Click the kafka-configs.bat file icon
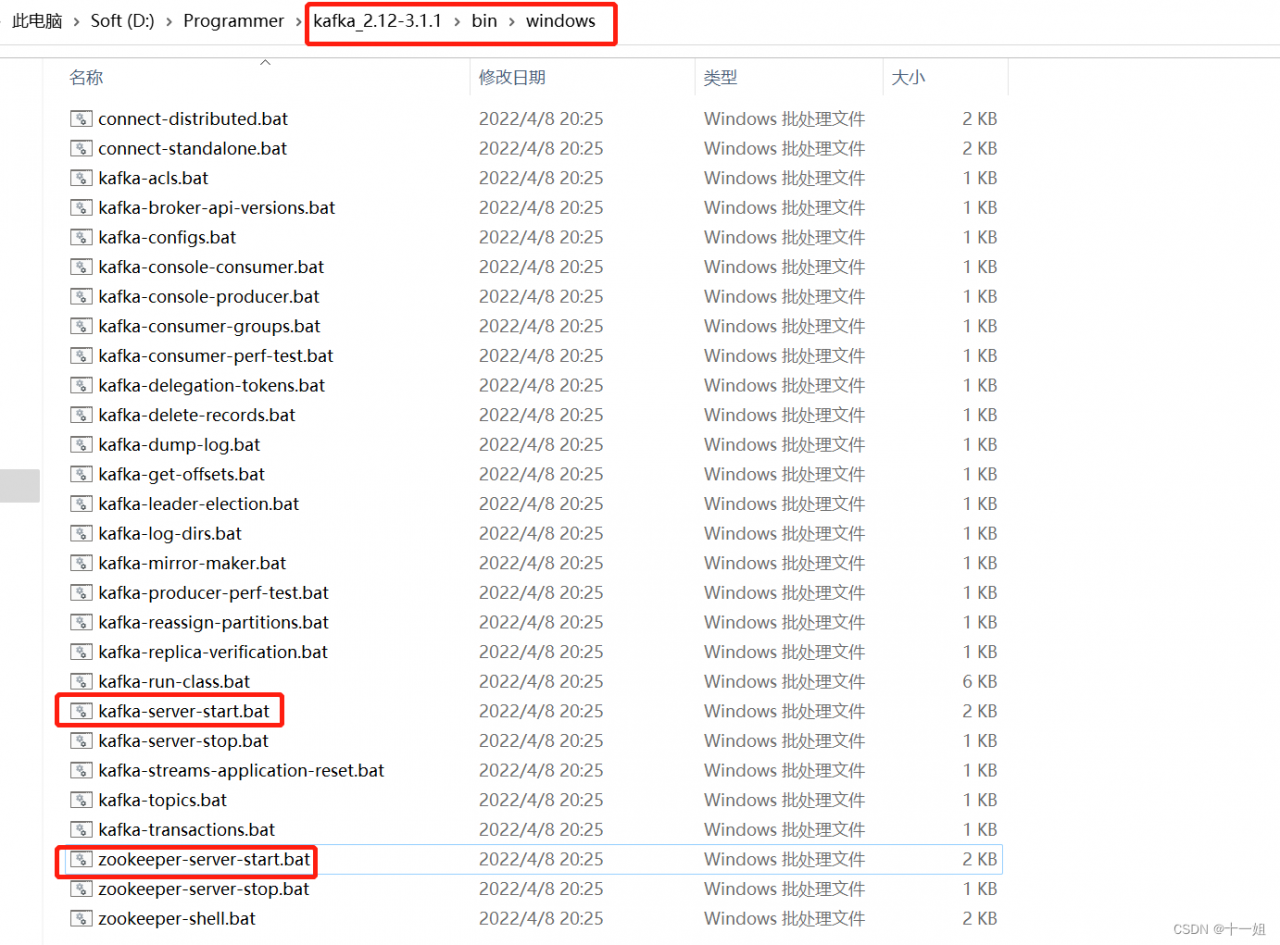The height and width of the screenshot is (945, 1280). (81, 238)
